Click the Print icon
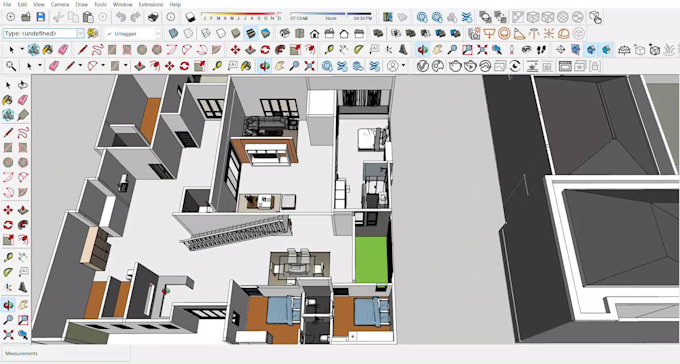 click(153, 17)
